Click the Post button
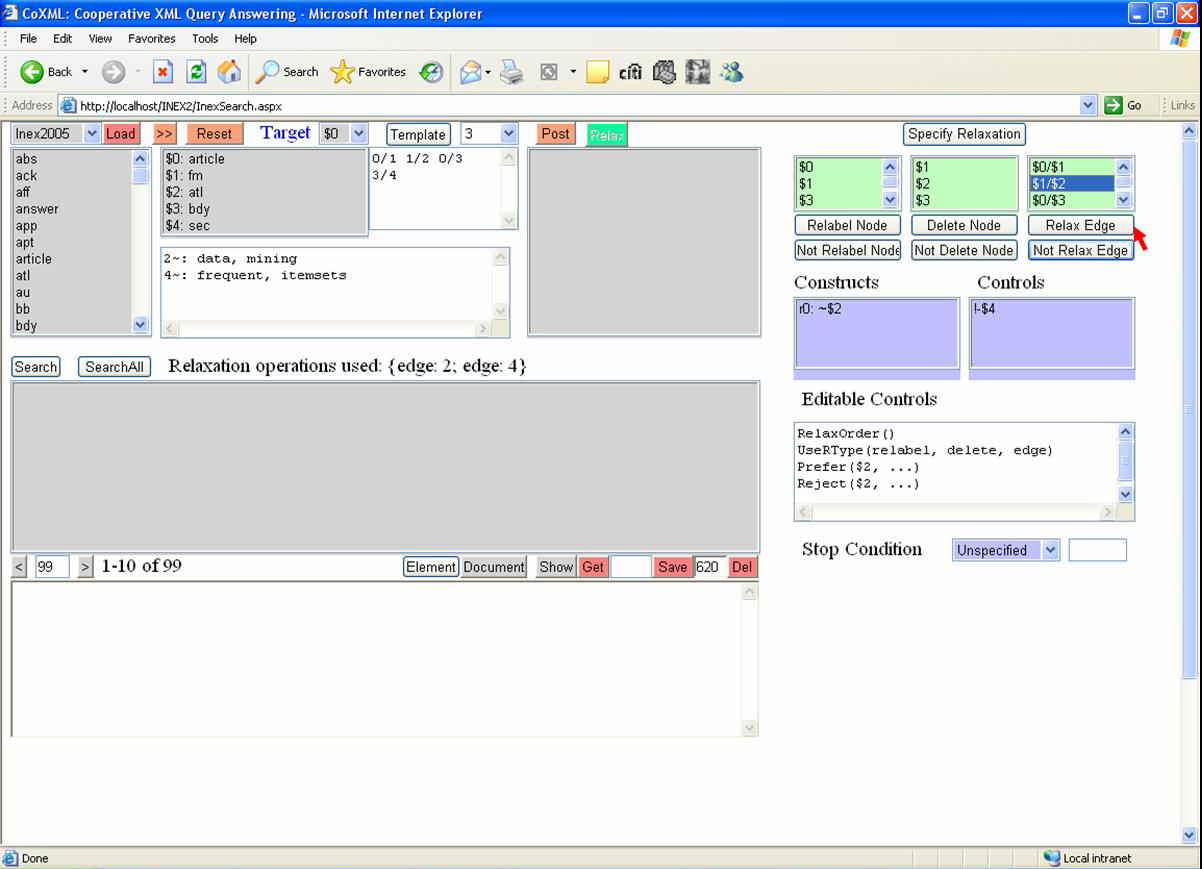 coord(555,133)
